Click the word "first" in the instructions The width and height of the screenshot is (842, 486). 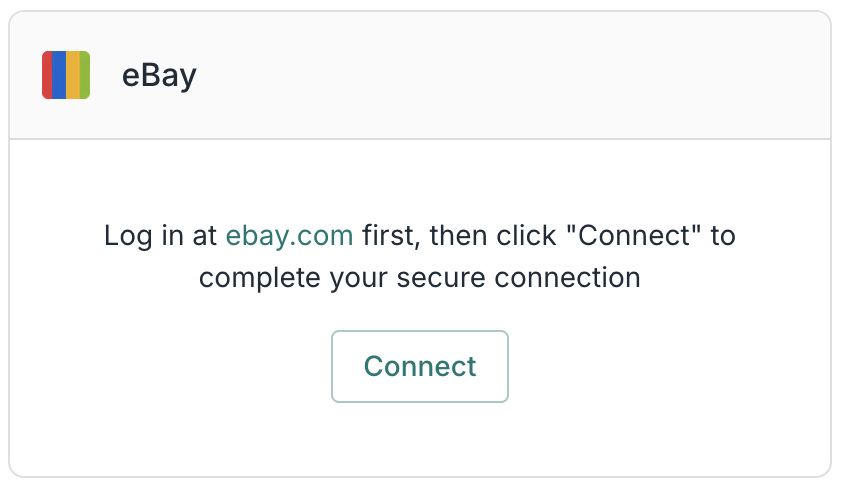coord(390,236)
